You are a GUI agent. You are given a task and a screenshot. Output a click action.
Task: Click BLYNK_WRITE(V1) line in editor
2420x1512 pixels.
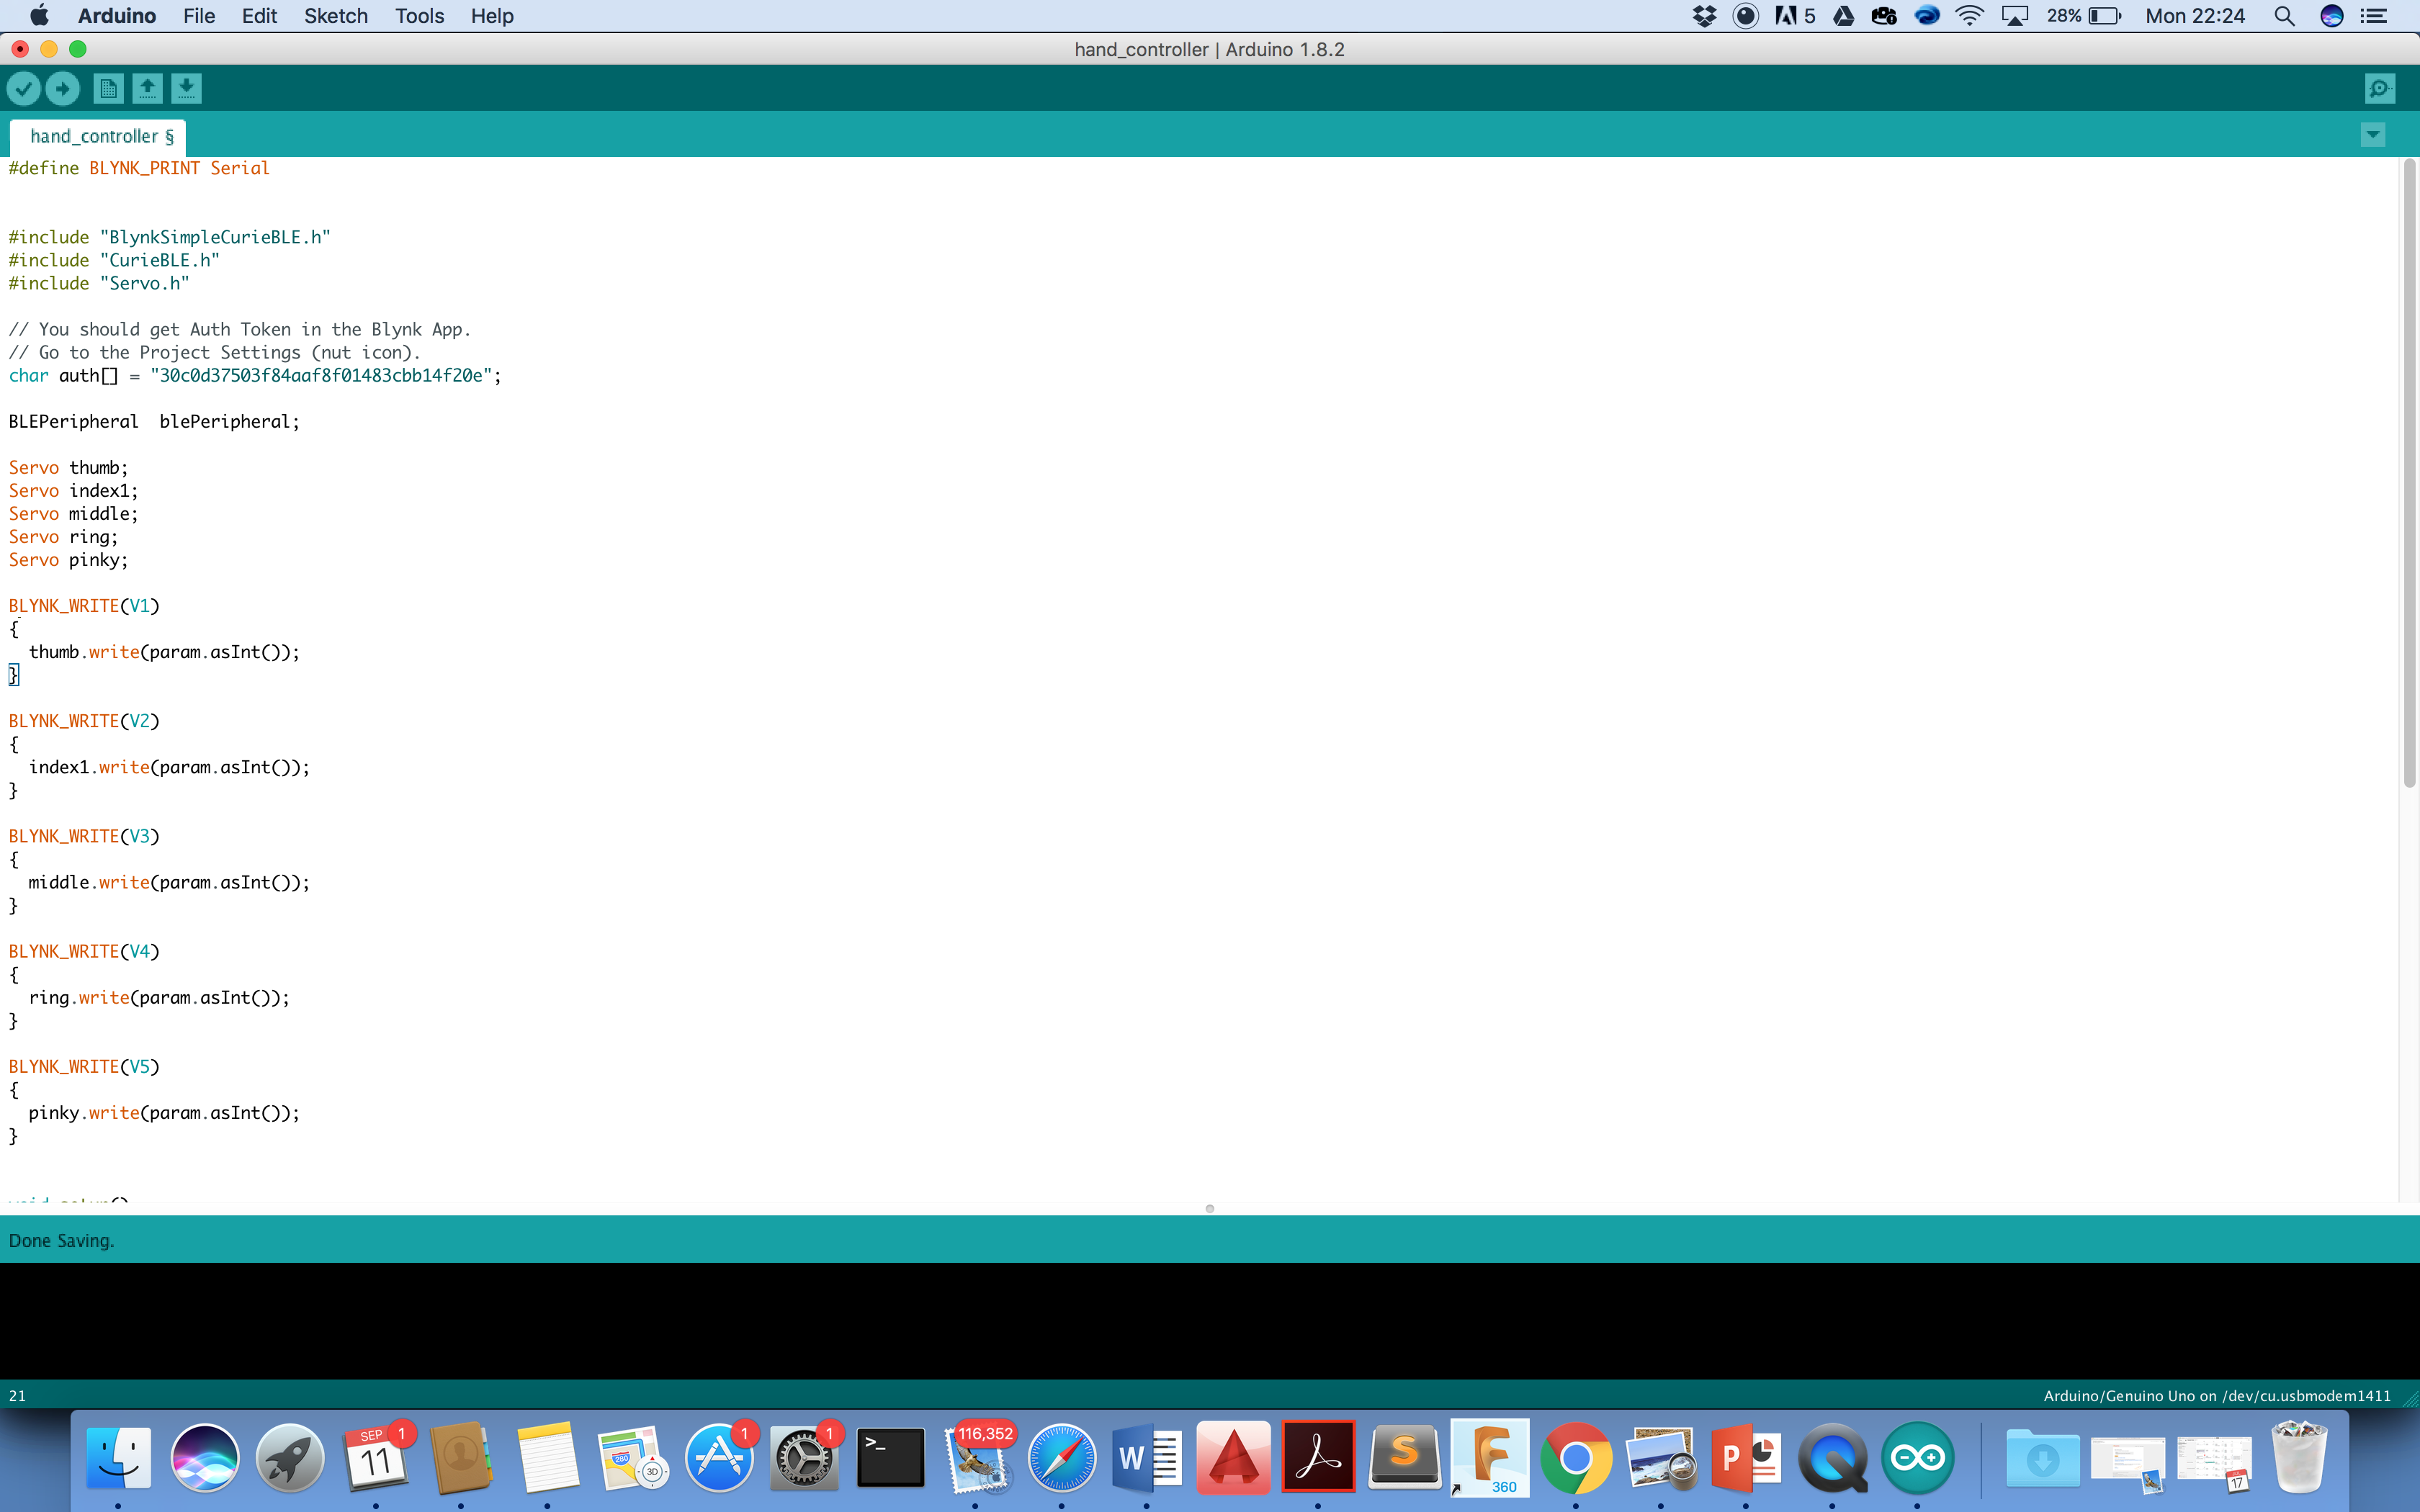pyautogui.click(x=84, y=606)
